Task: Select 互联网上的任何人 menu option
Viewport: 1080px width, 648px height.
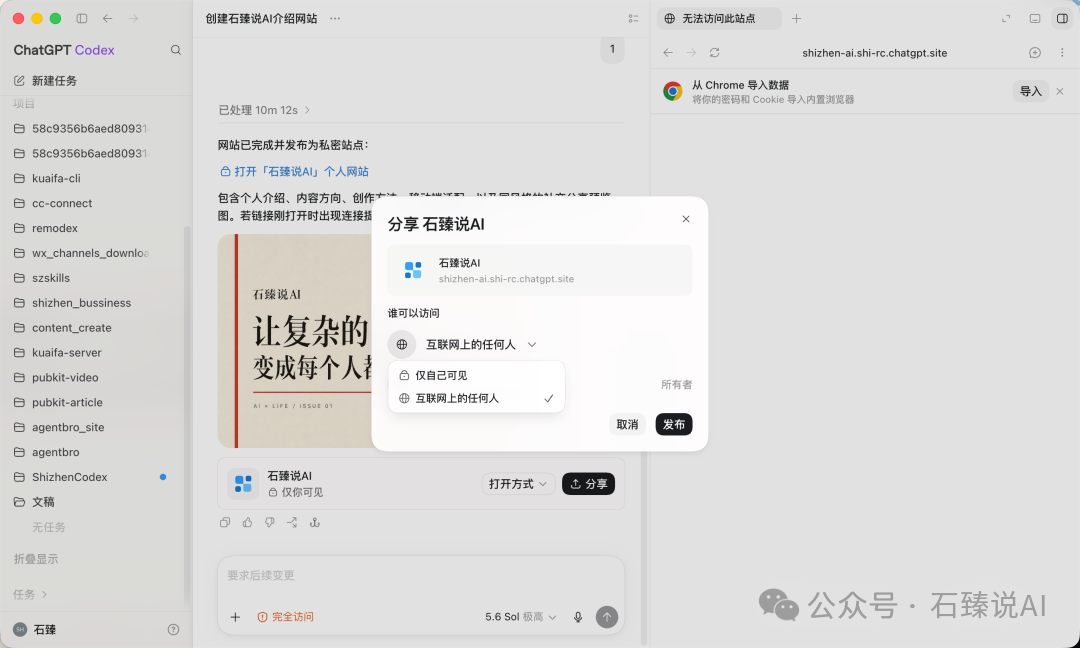Action: coord(477,398)
